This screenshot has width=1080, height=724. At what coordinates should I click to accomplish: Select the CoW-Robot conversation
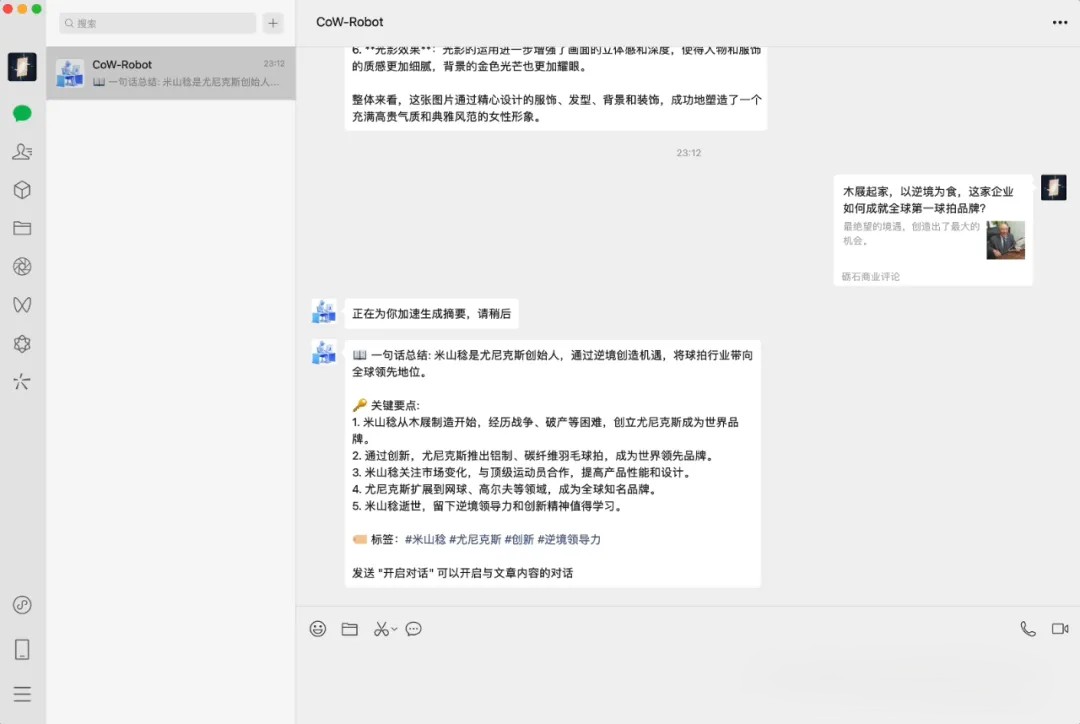point(171,73)
